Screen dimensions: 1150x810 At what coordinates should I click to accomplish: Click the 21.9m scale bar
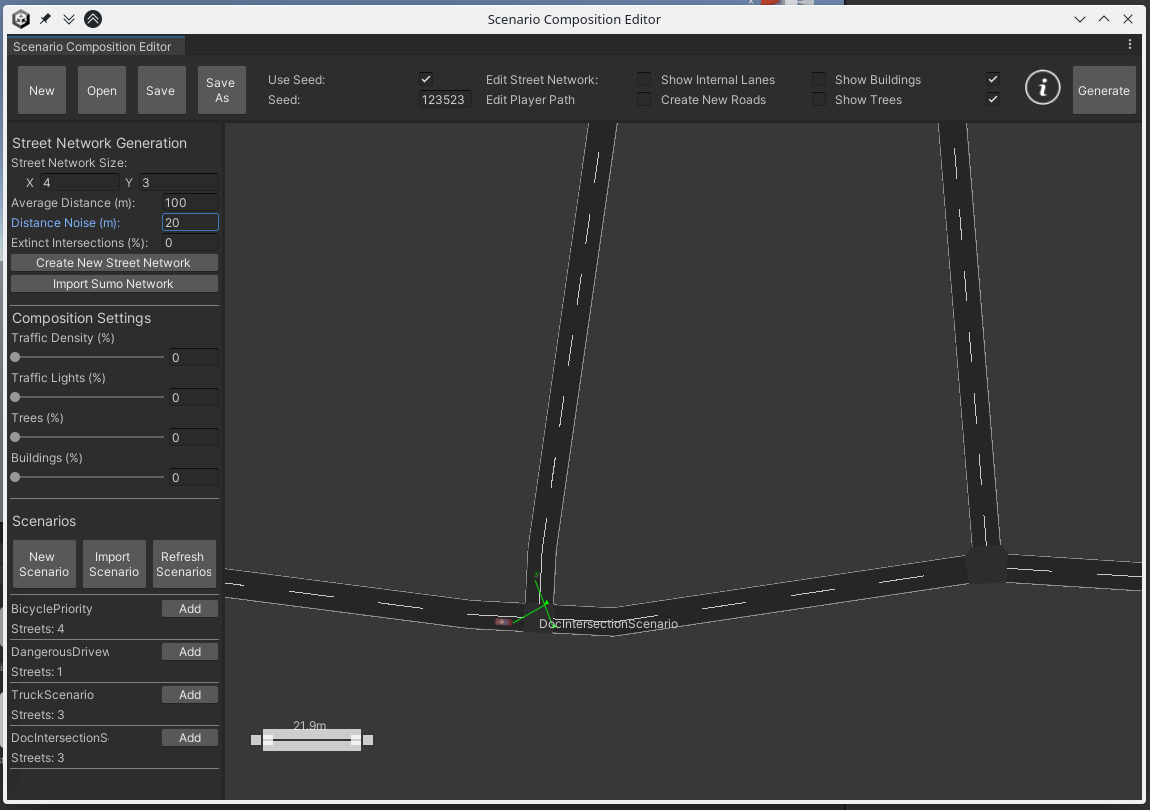(312, 740)
